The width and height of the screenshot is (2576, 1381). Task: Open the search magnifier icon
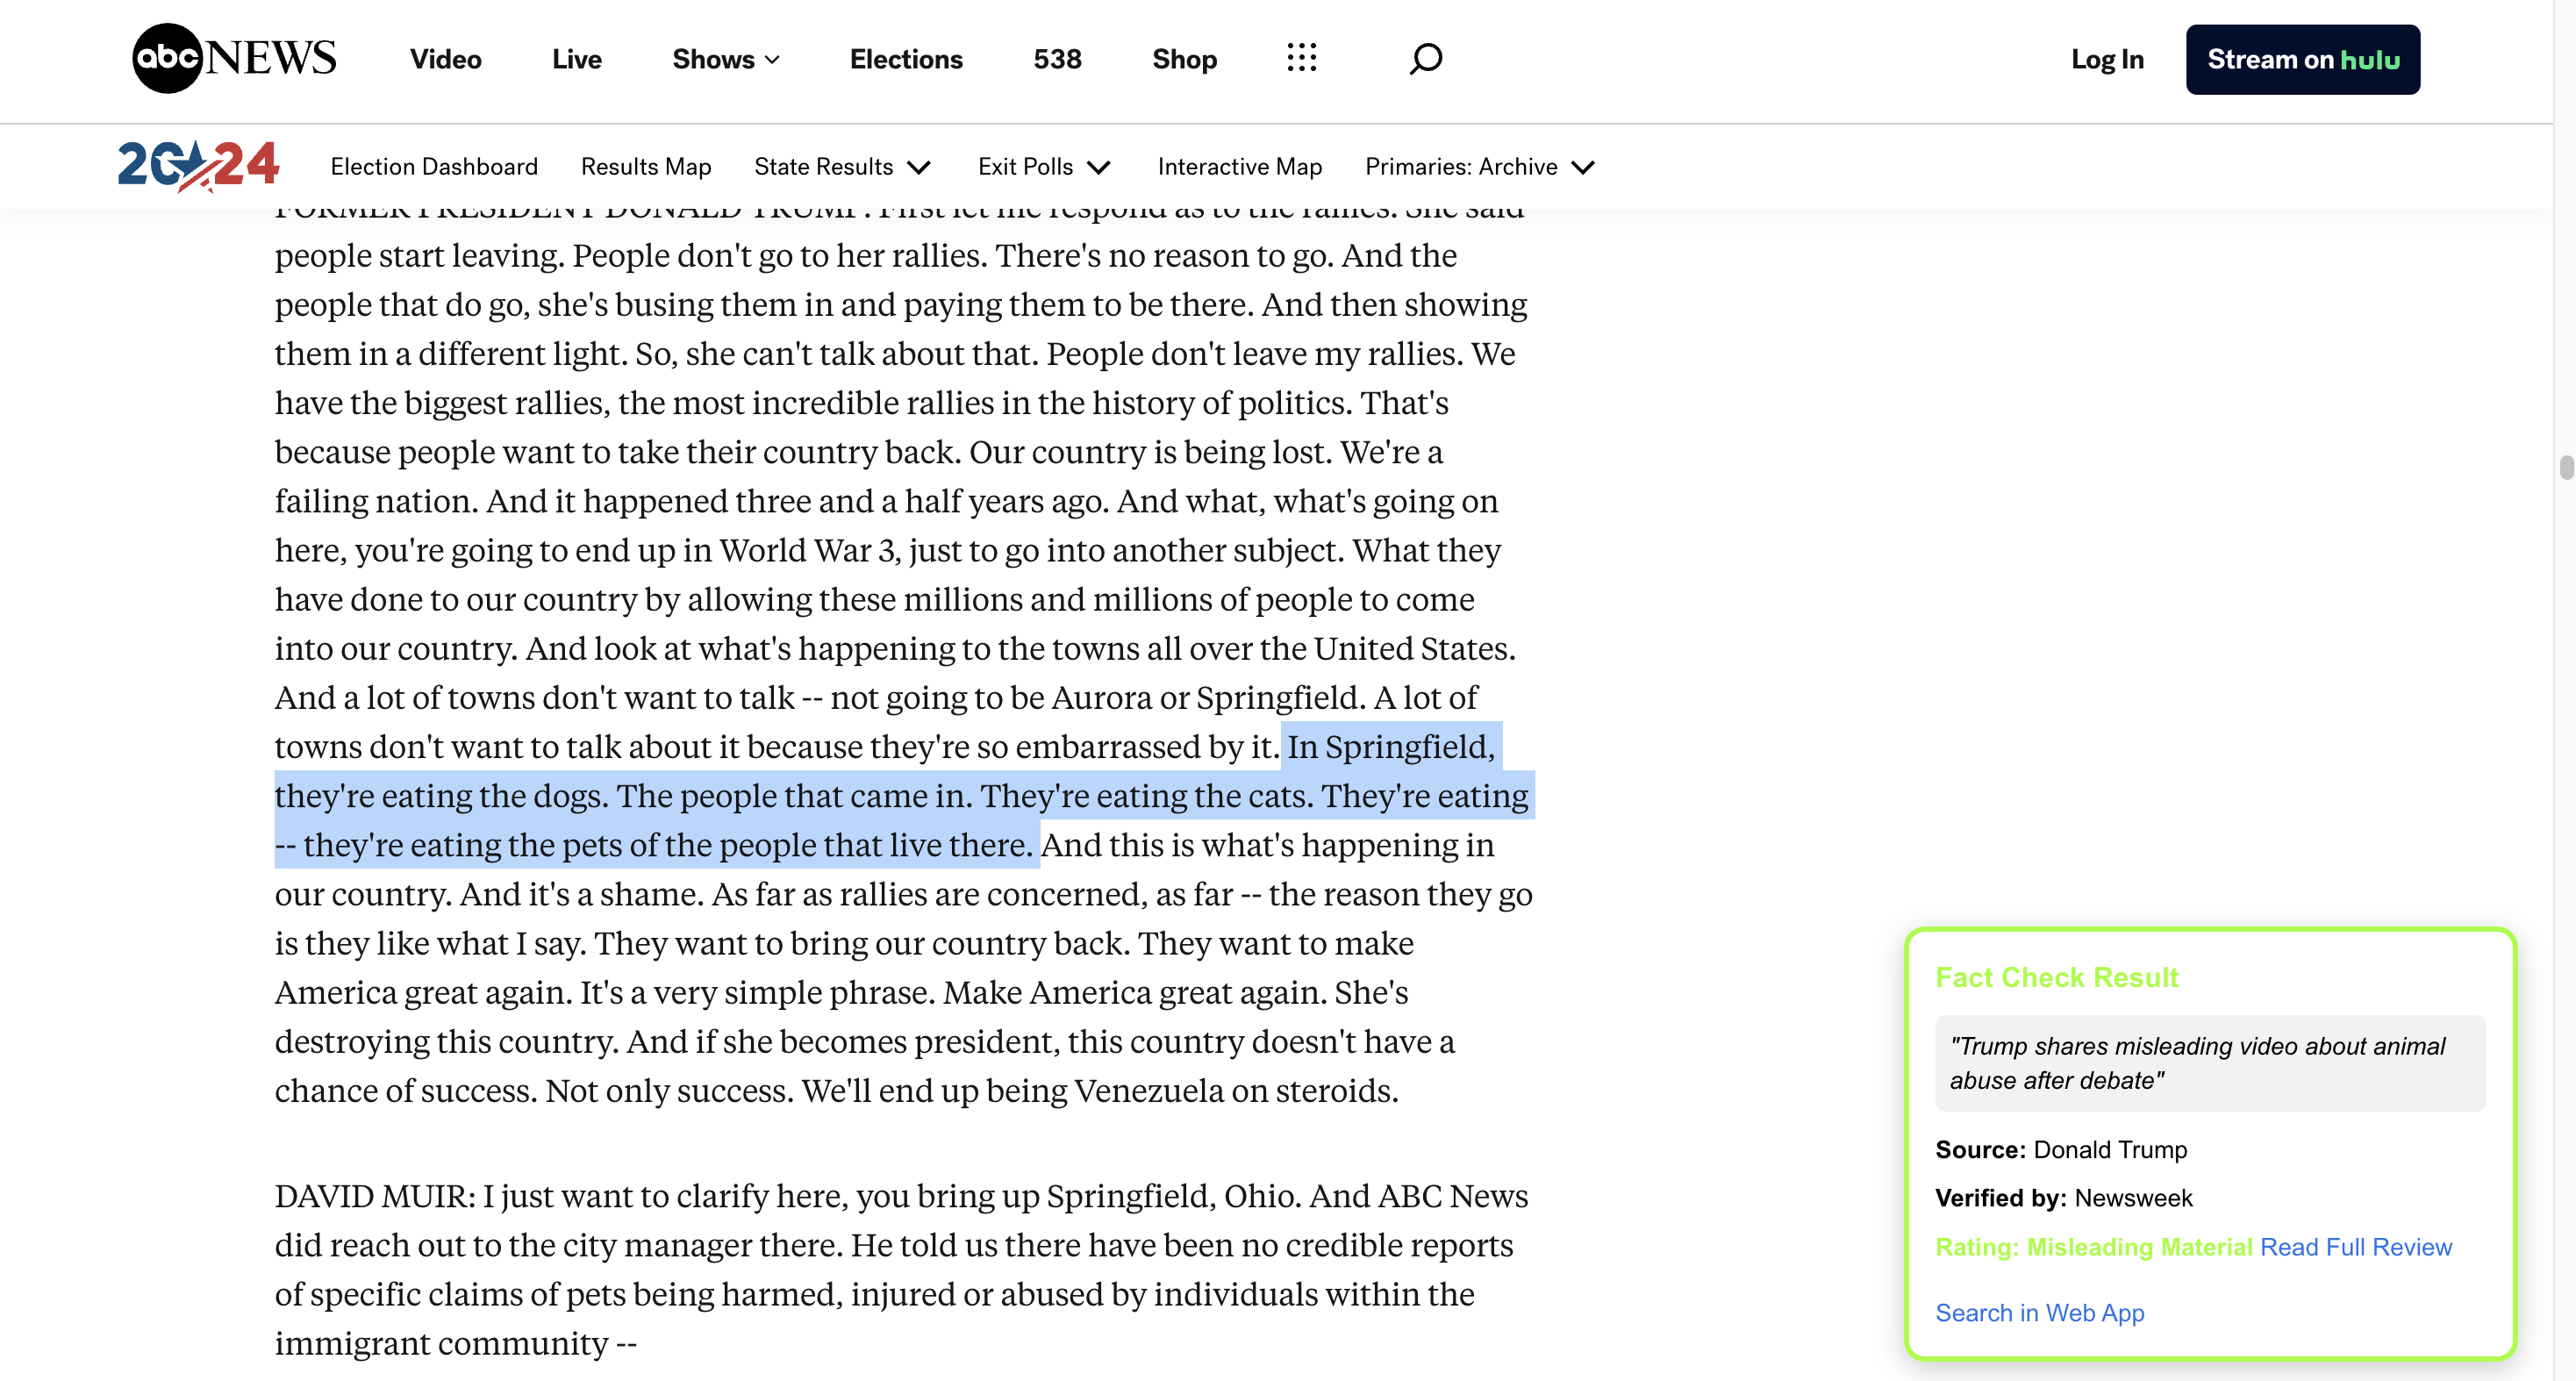point(1425,58)
